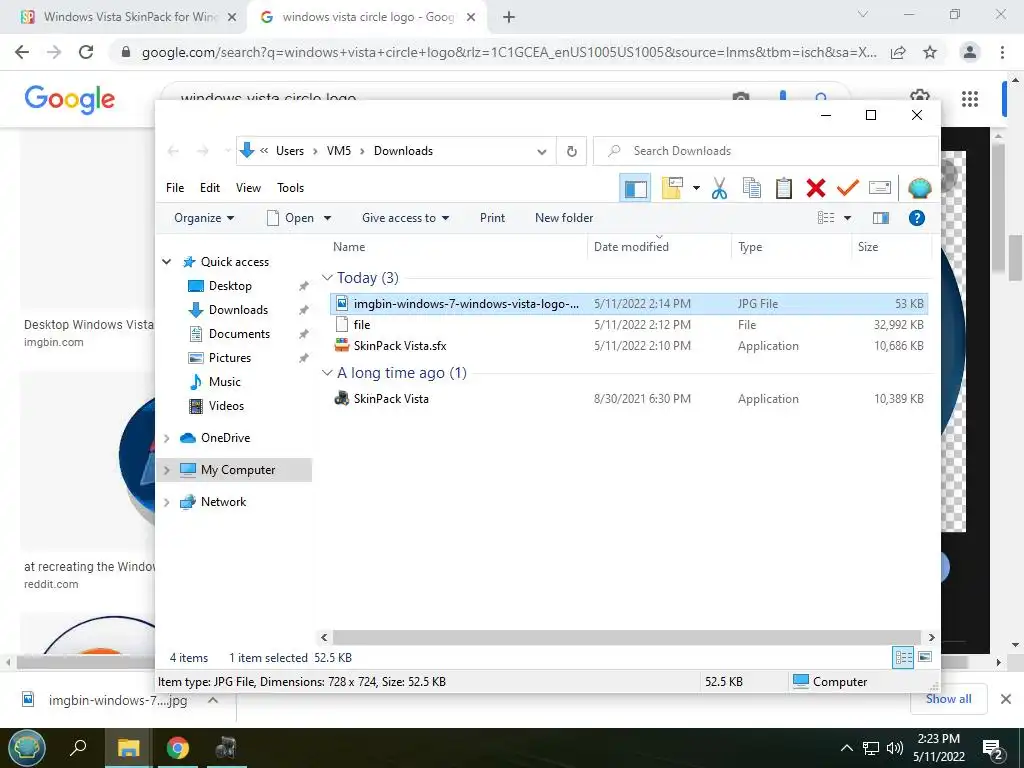Open the view options dropdown arrow
1024x768 pixels.
pos(848,218)
